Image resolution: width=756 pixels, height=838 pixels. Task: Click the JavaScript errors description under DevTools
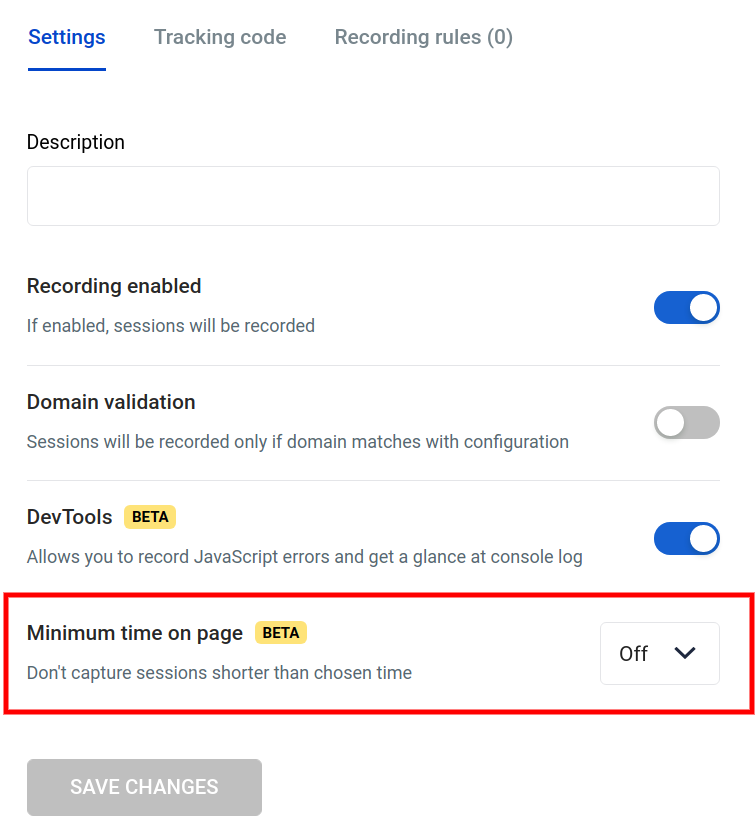coord(304,557)
